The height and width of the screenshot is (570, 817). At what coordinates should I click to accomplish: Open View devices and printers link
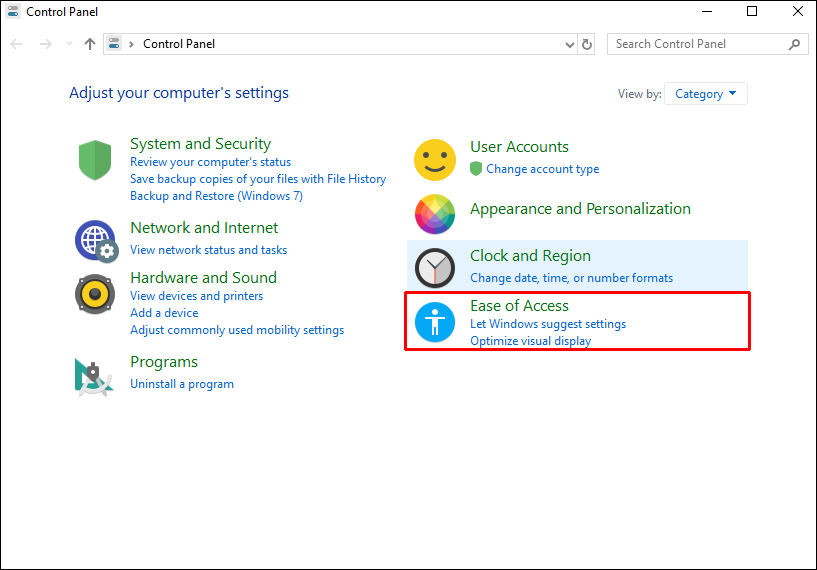pyautogui.click(x=196, y=296)
